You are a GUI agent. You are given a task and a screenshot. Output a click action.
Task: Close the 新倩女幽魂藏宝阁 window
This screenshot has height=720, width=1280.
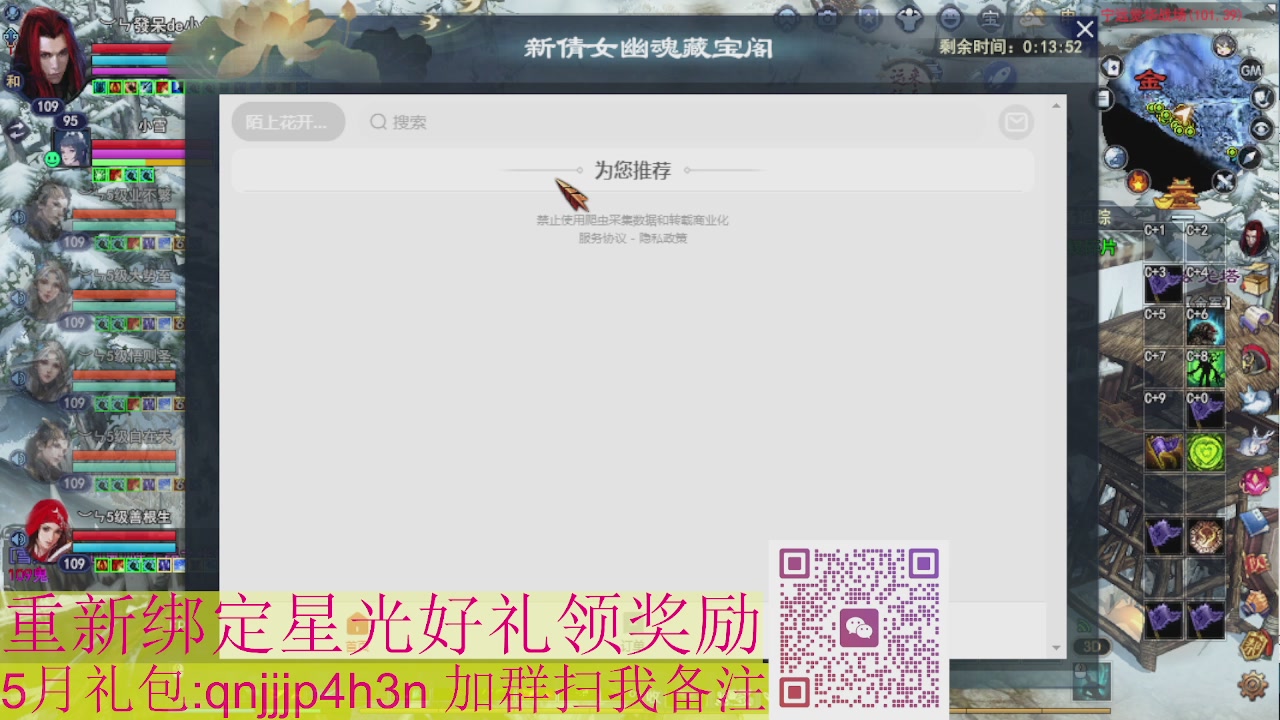click(1085, 30)
